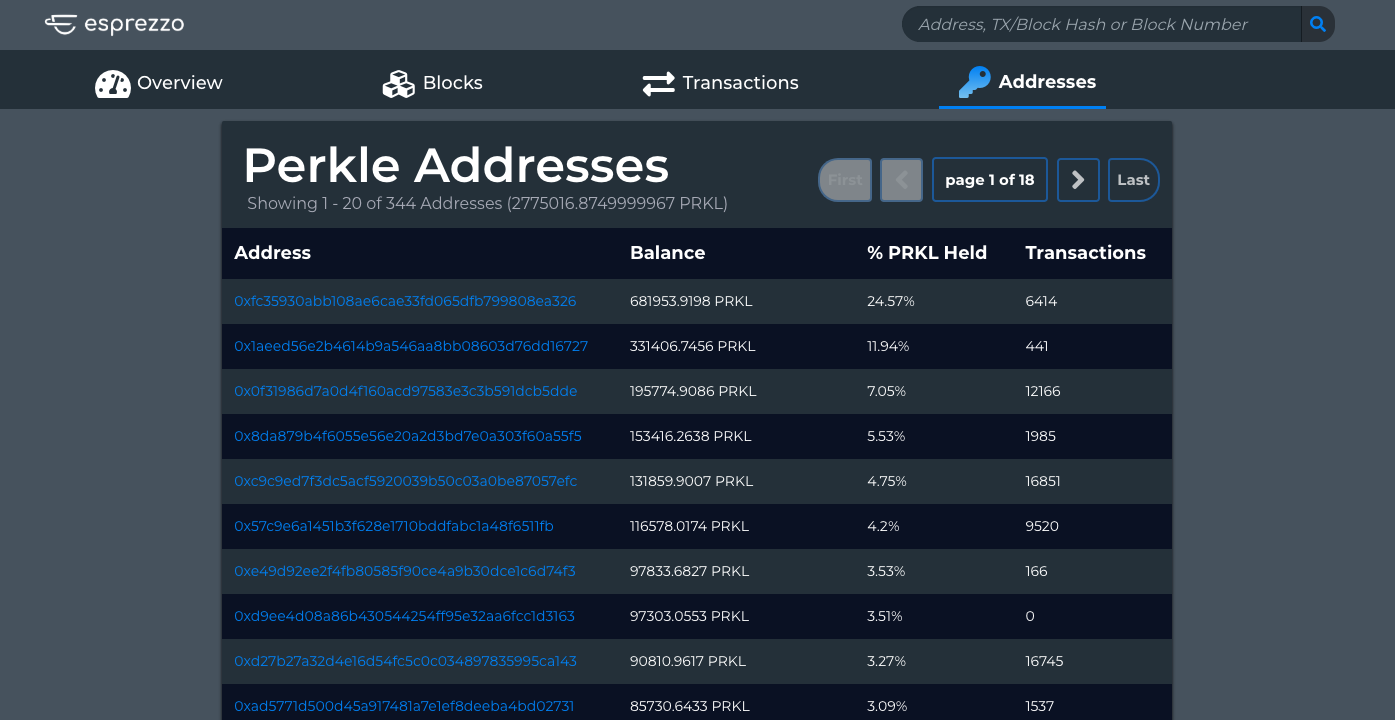Click the 5.53% held value
The image size is (1395, 720).
[x=886, y=436]
